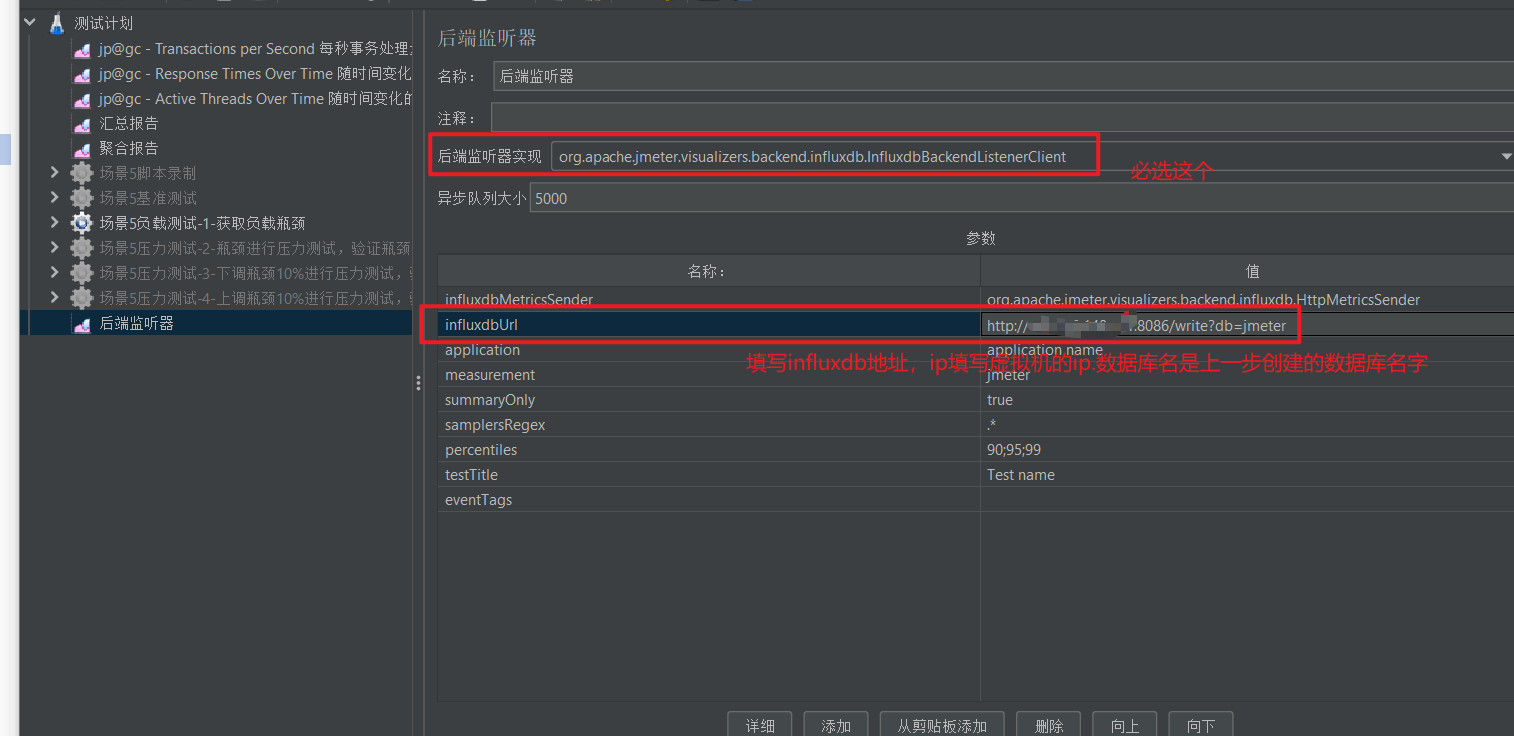Click the 名称 input field
The height and width of the screenshot is (736, 1514).
pos(1003,76)
